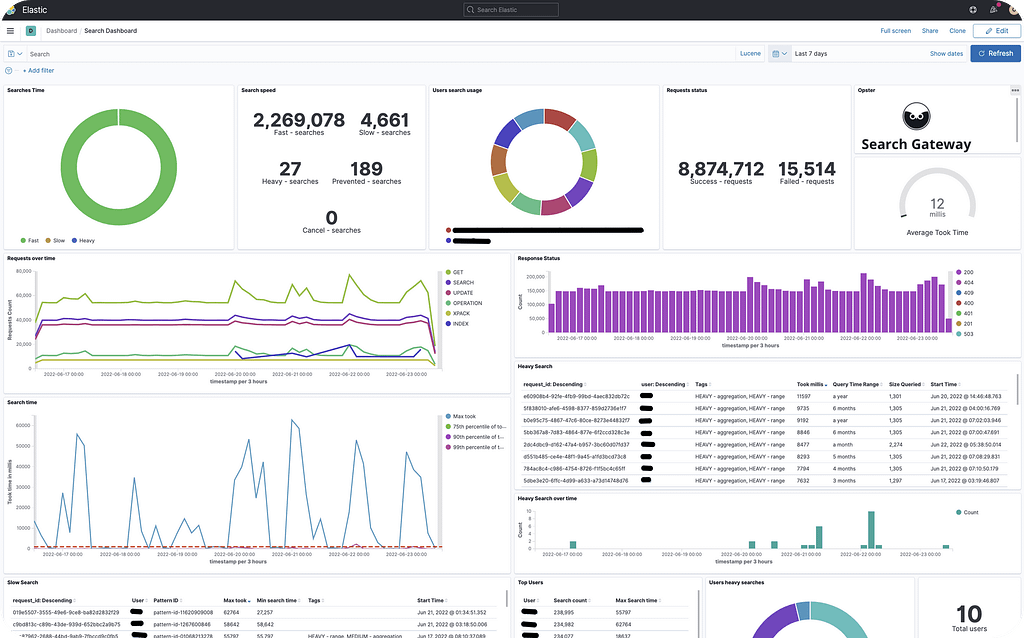Toggle the XPACK series legend entry
Screen dimensions: 1024x638
[x=458, y=313]
